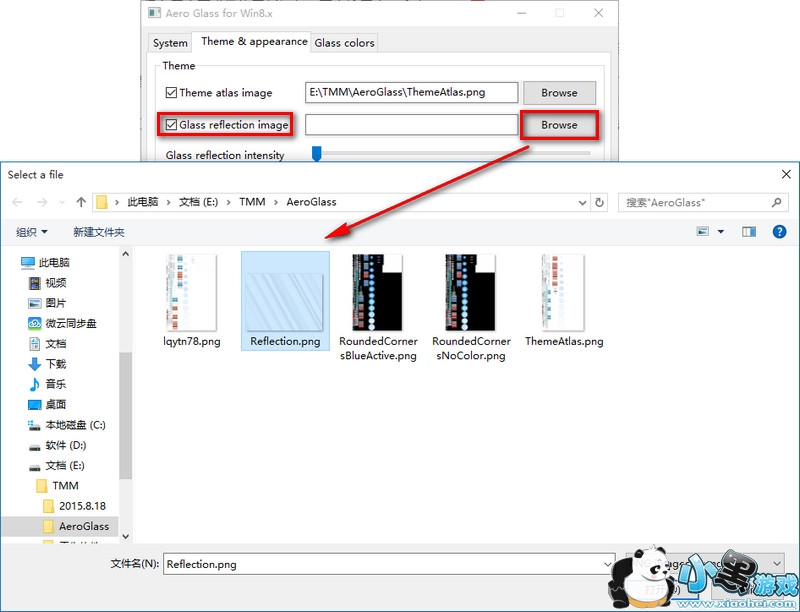
Task: Click the search magnifier icon
Action: click(777, 202)
